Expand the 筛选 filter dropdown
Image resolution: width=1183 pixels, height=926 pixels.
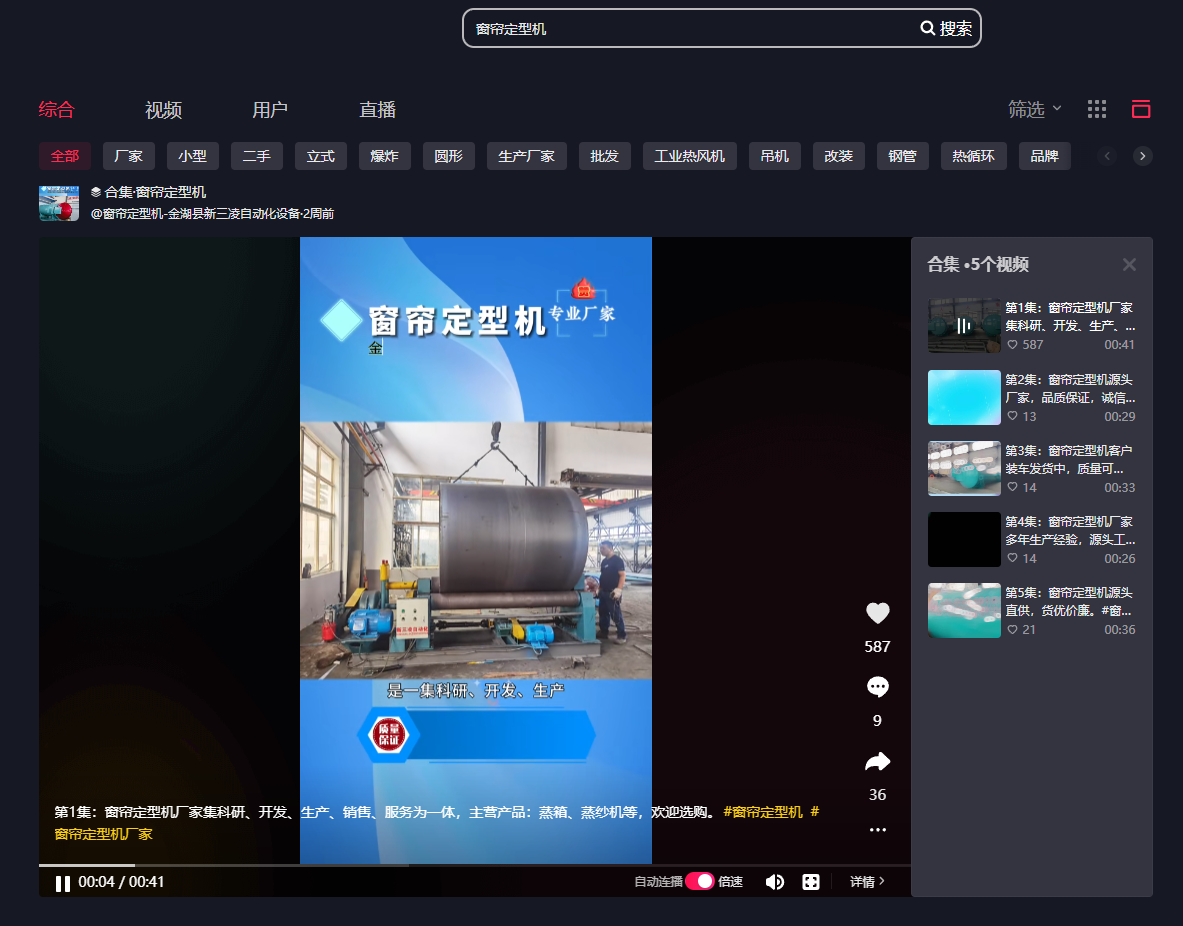[x=1034, y=109]
